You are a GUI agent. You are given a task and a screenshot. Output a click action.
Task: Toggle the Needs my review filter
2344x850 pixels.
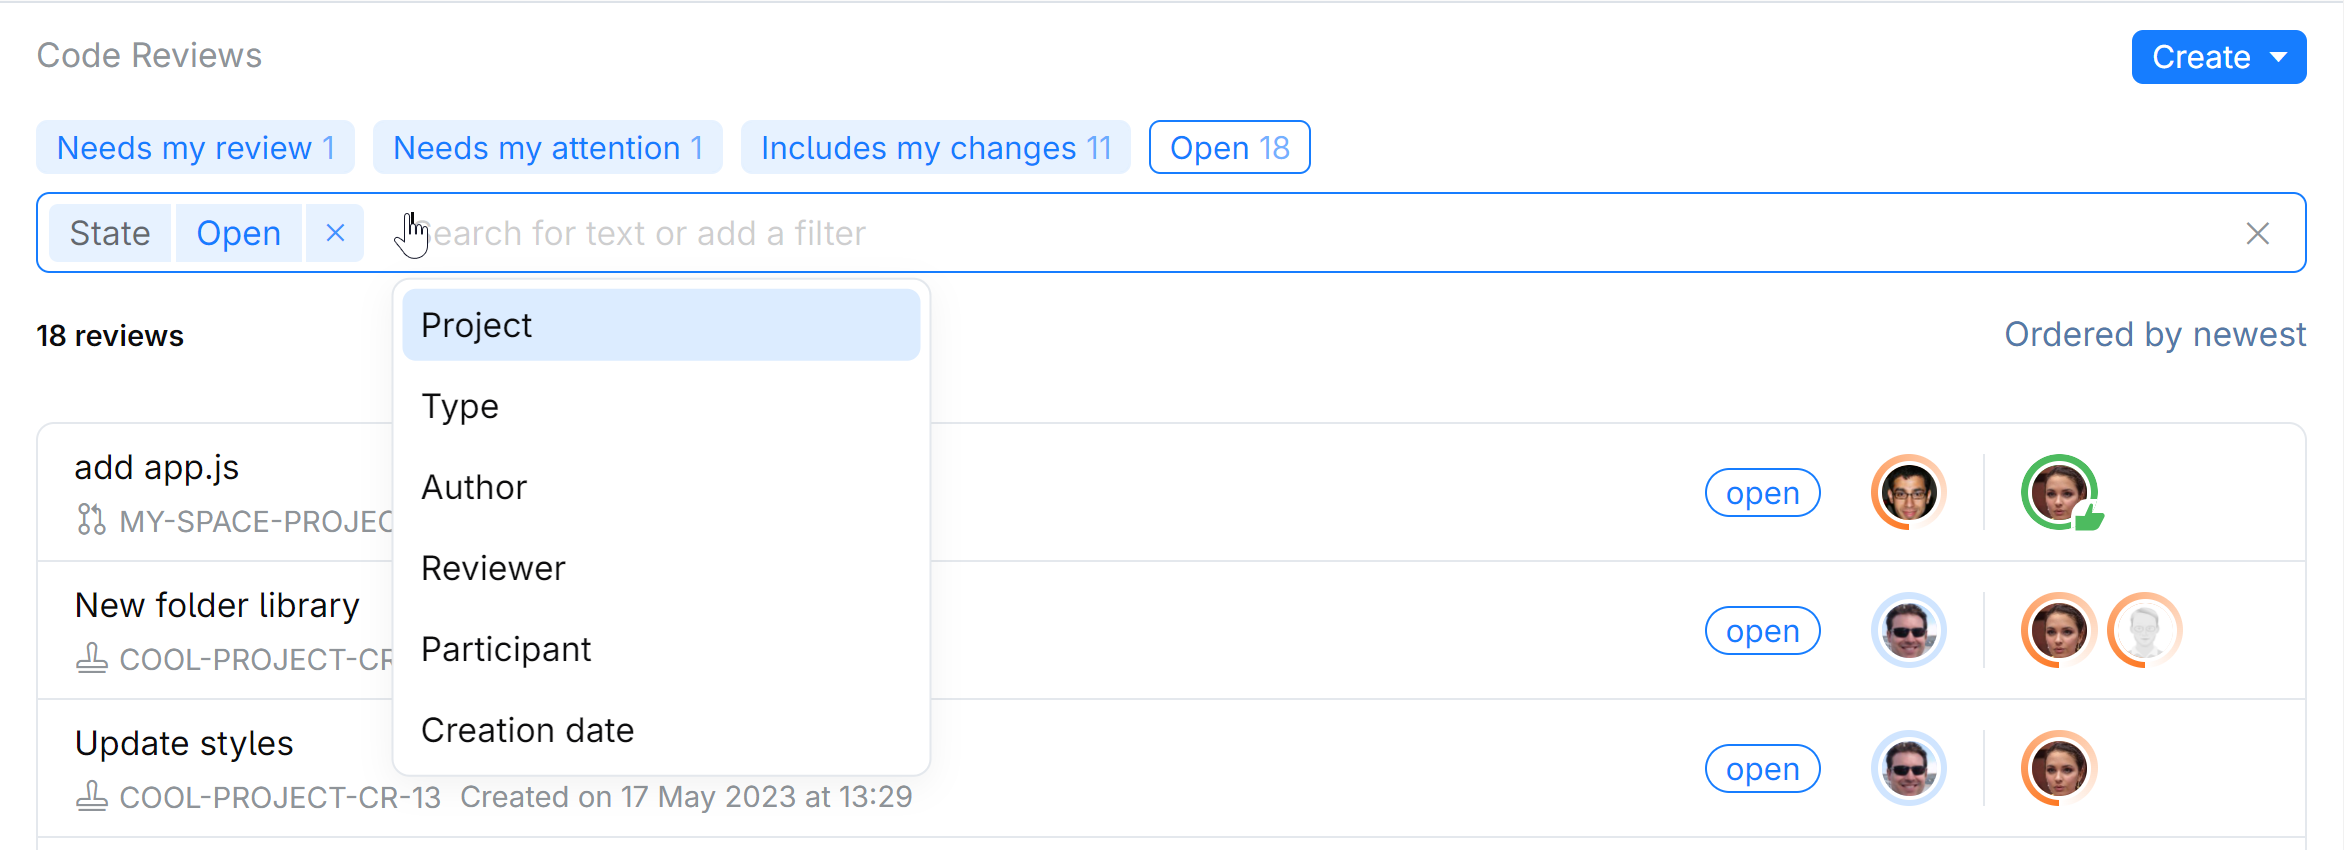195,147
